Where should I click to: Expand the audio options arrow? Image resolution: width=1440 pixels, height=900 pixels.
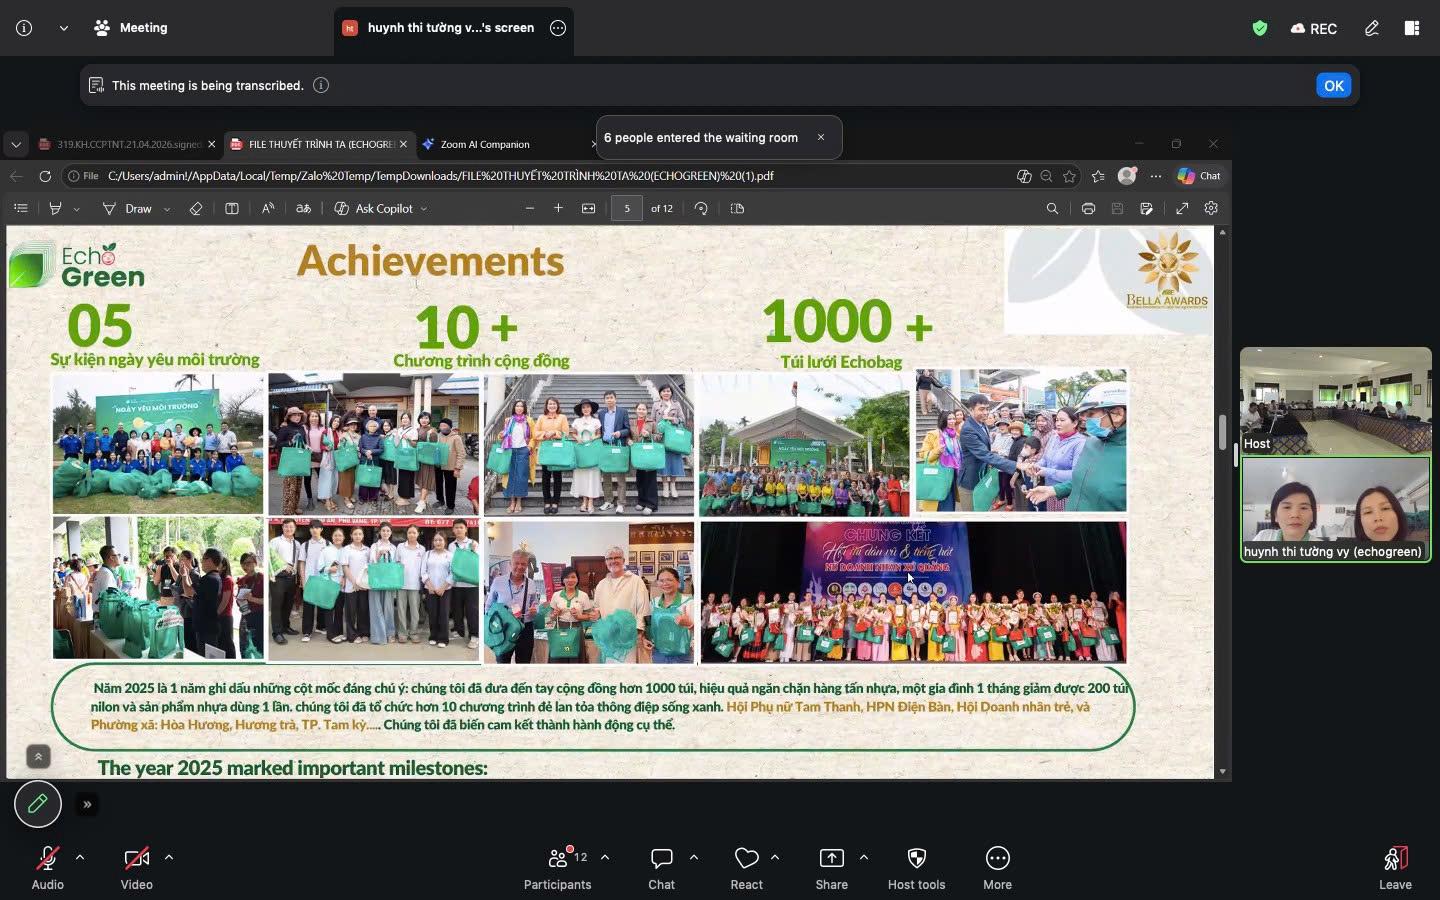80,857
